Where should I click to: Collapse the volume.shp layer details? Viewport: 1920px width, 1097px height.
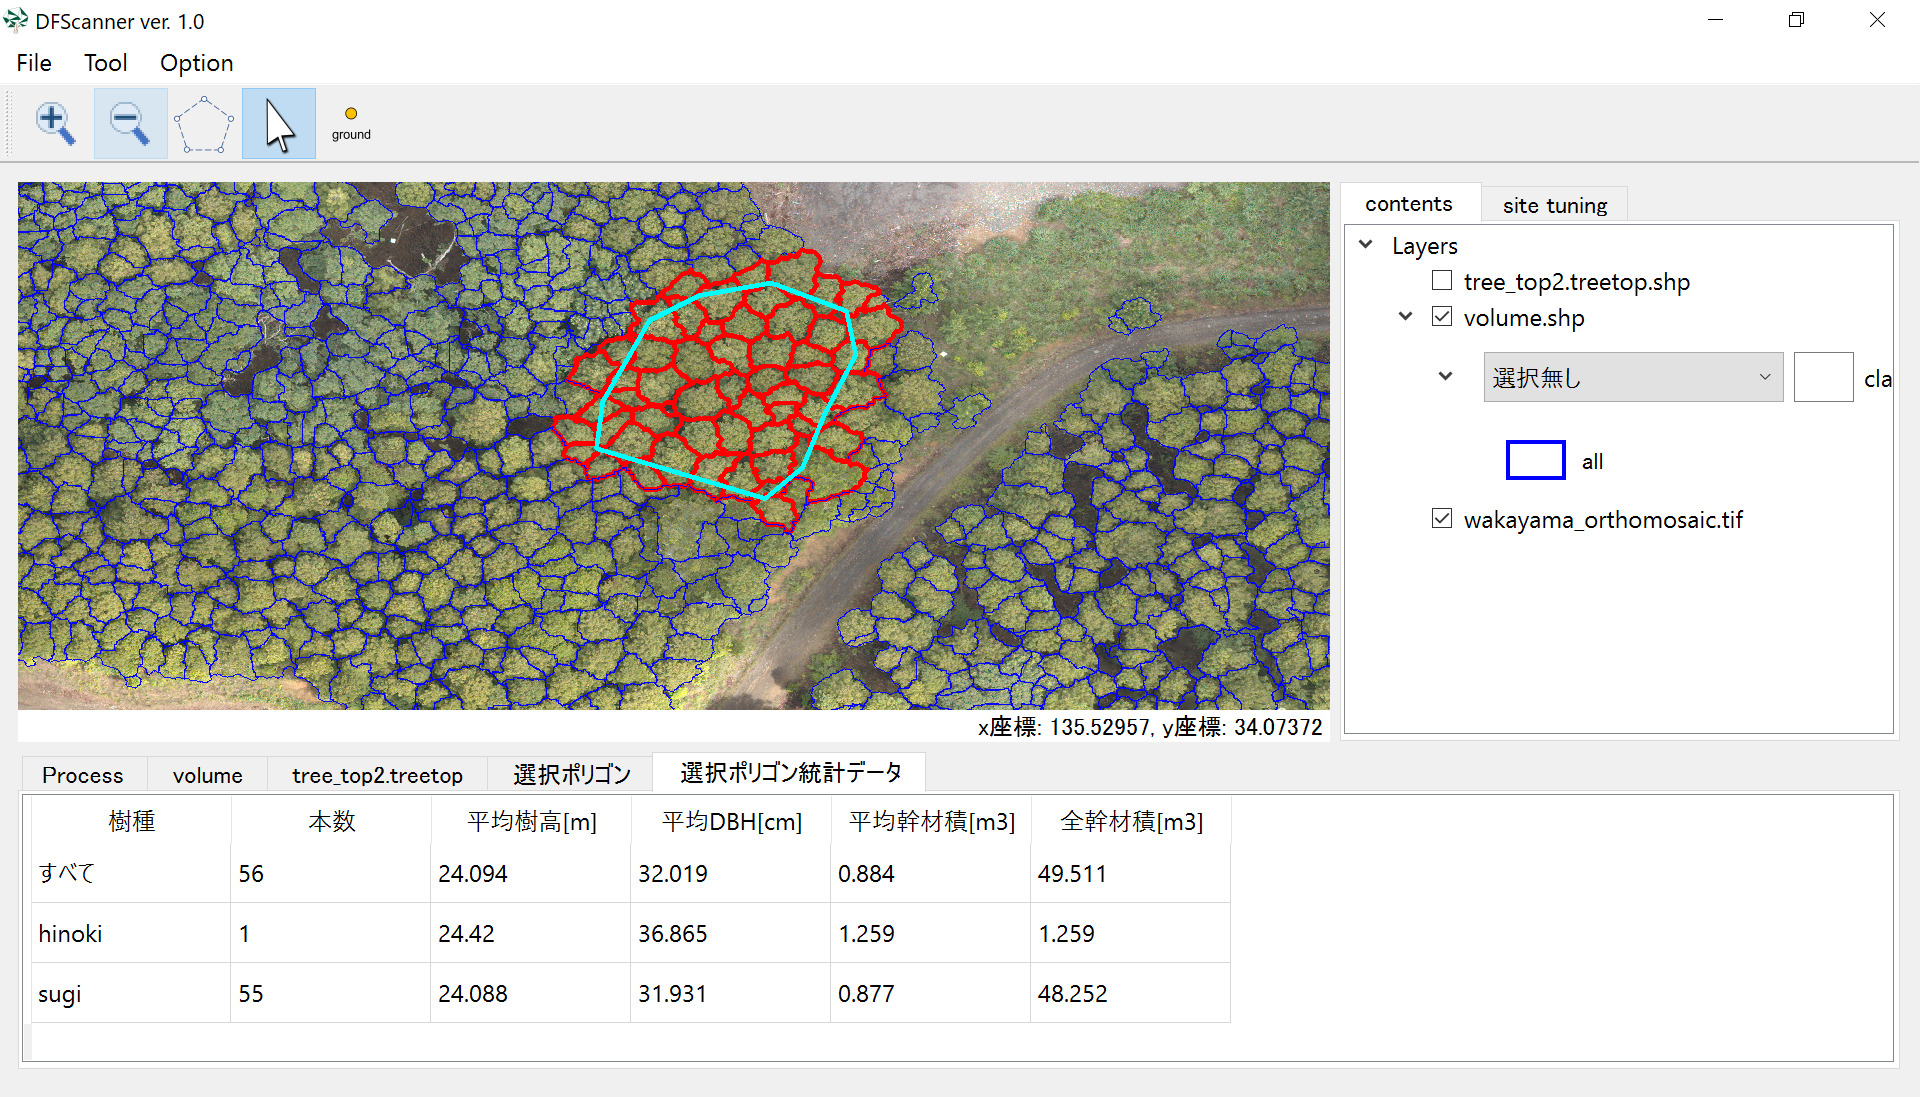(1405, 317)
